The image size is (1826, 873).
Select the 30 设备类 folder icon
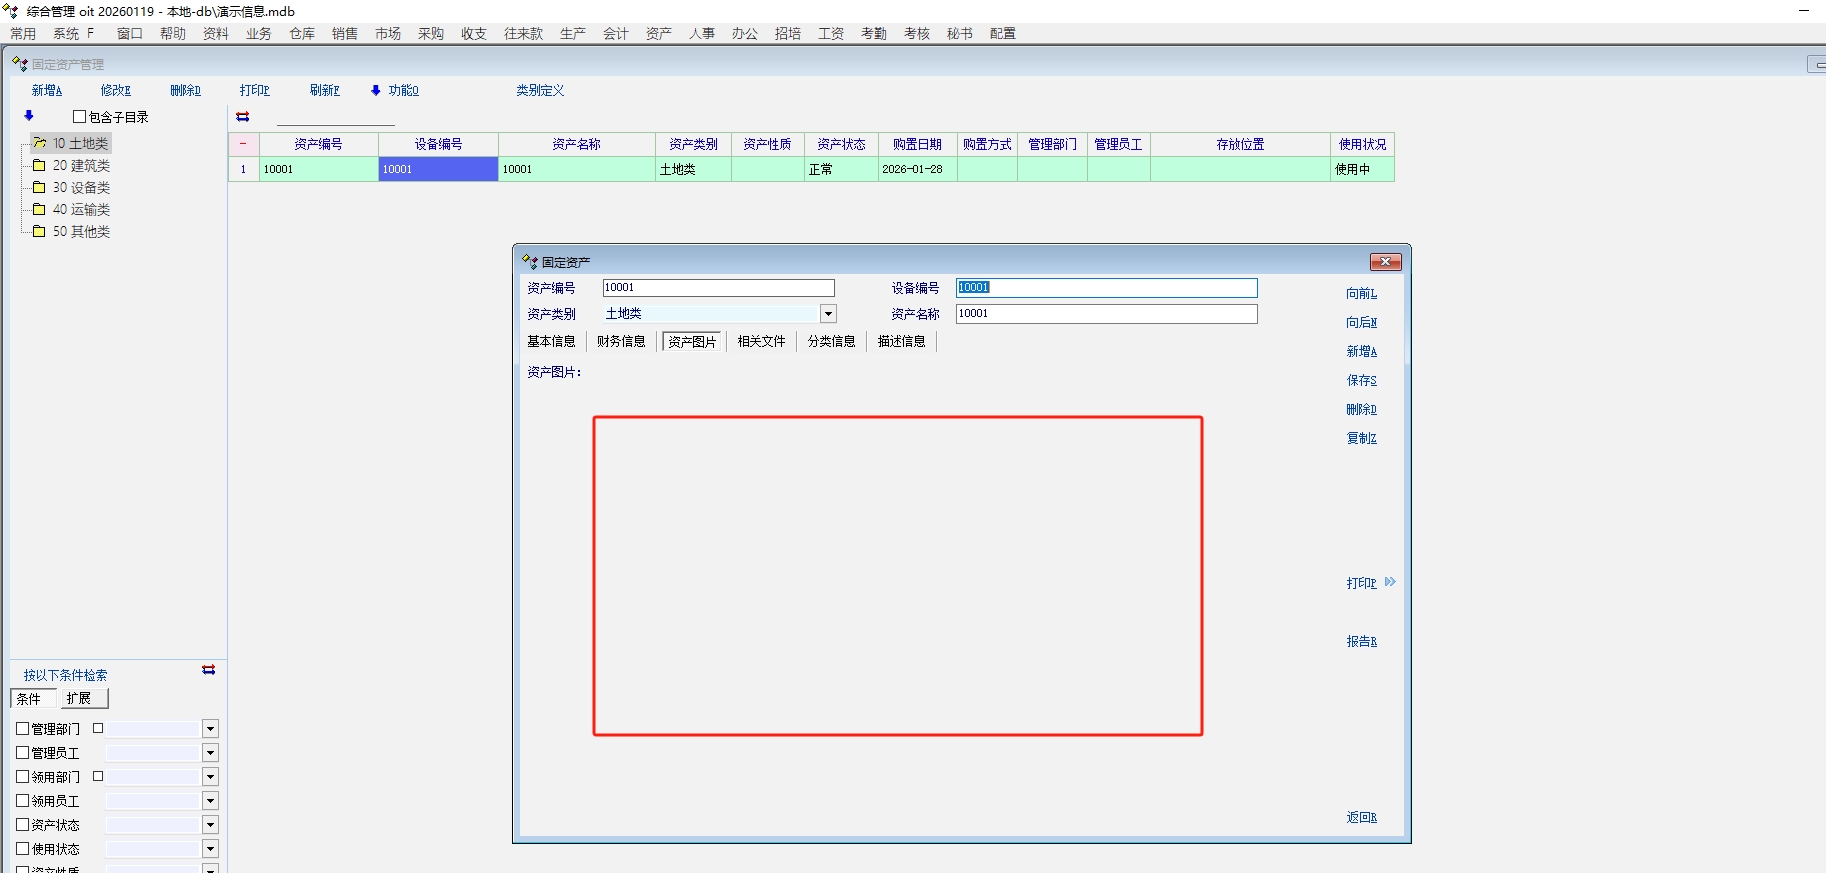tap(39, 187)
